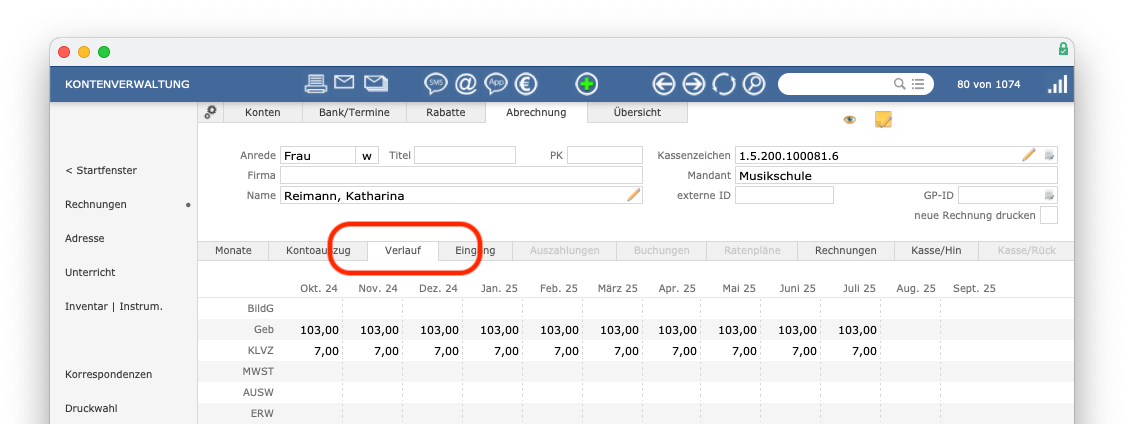Select the Verlauf sub-tab
The width and height of the screenshot is (1130, 424).
point(403,250)
